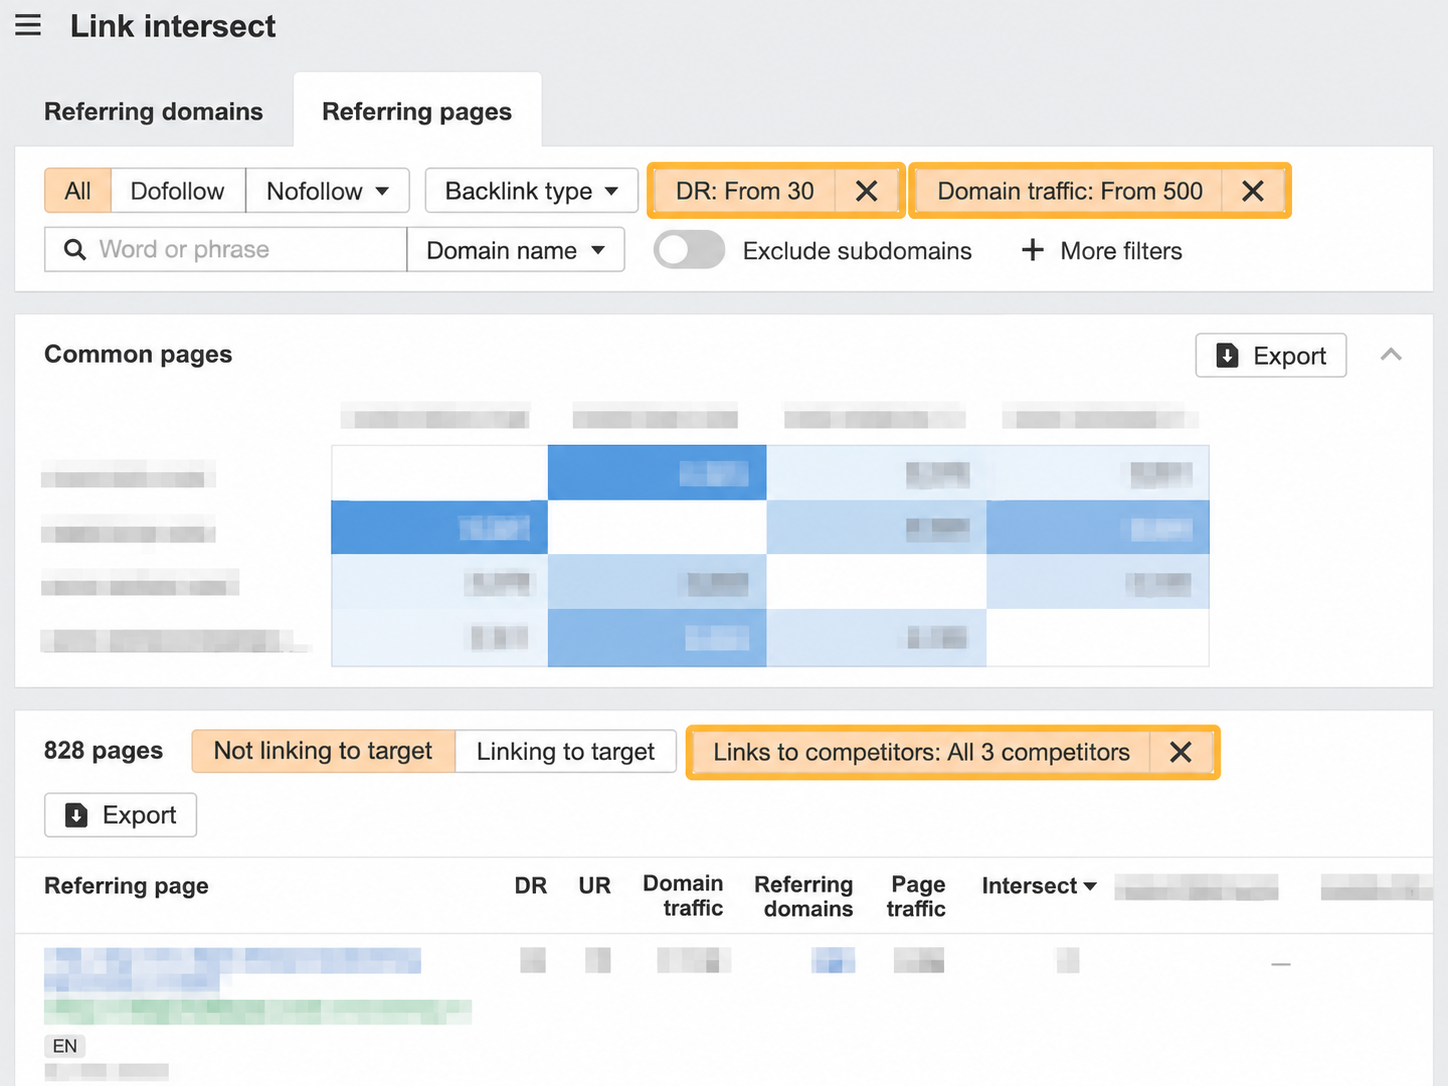Click the Common pages heading
This screenshot has width=1448, height=1086.
[138, 354]
